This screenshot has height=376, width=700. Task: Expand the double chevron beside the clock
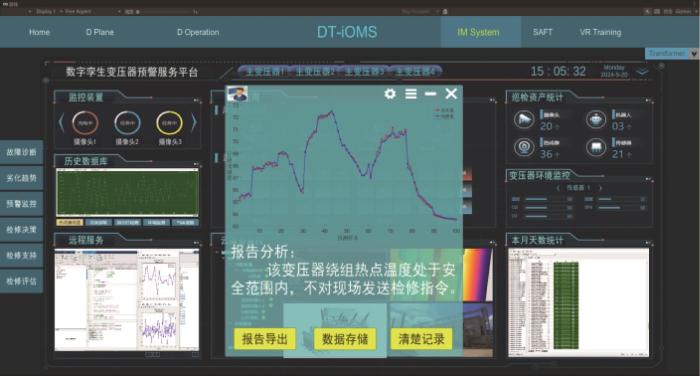(642, 71)
